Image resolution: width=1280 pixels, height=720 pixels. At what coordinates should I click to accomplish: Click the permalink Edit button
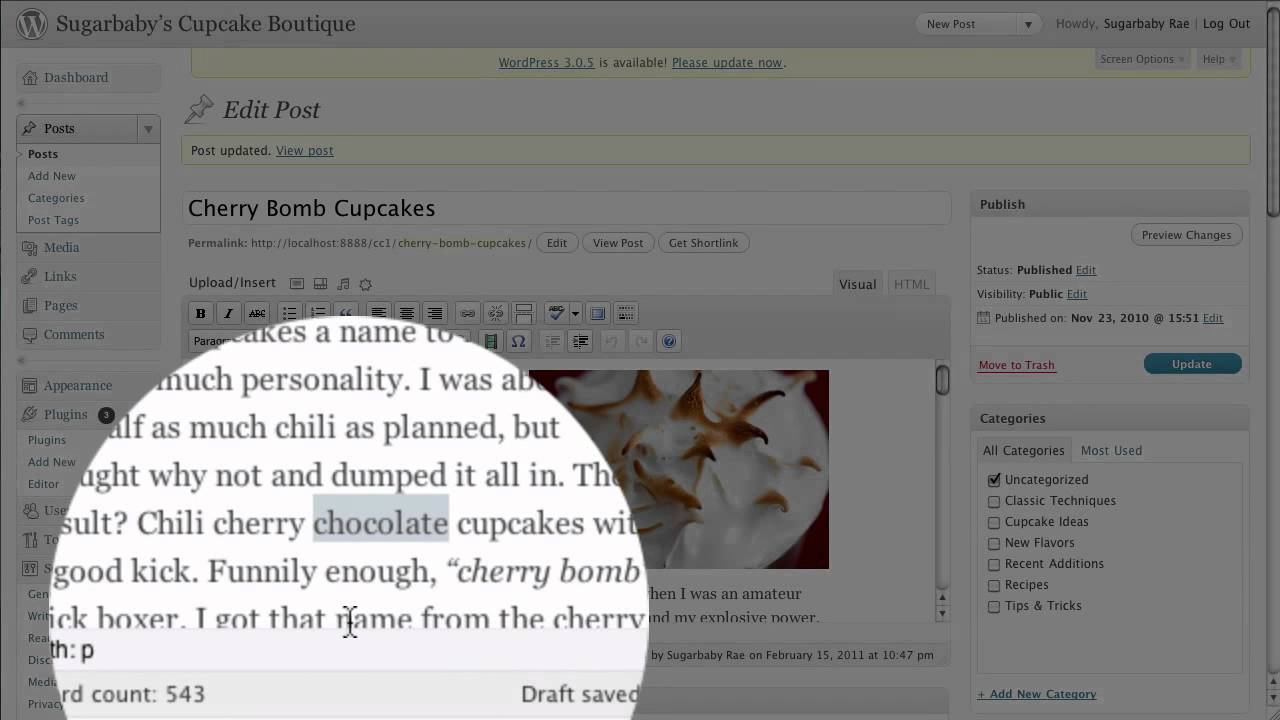[557, 243]
